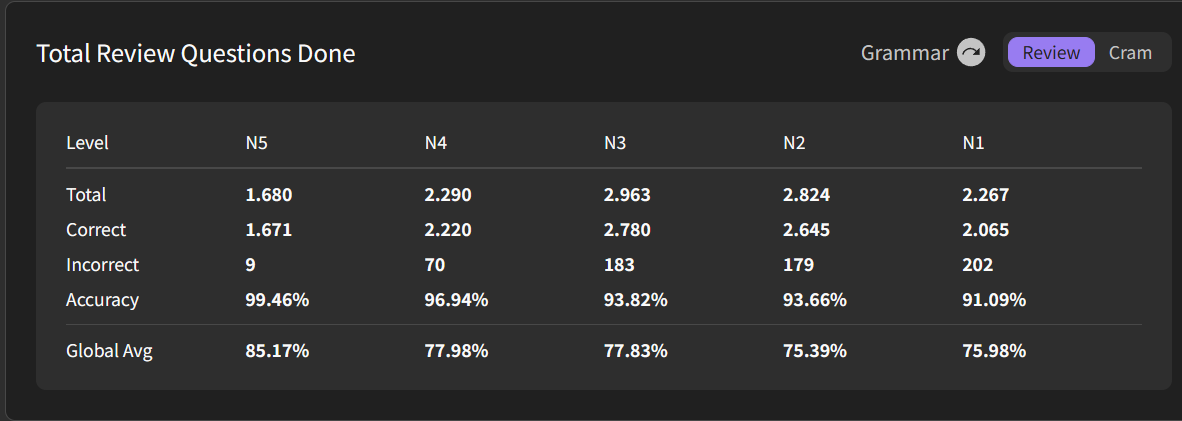Image resolution: width=1182 pixels, height=421 pixels.
Task: Click the Accuracy row label
Action: [102, 300]
